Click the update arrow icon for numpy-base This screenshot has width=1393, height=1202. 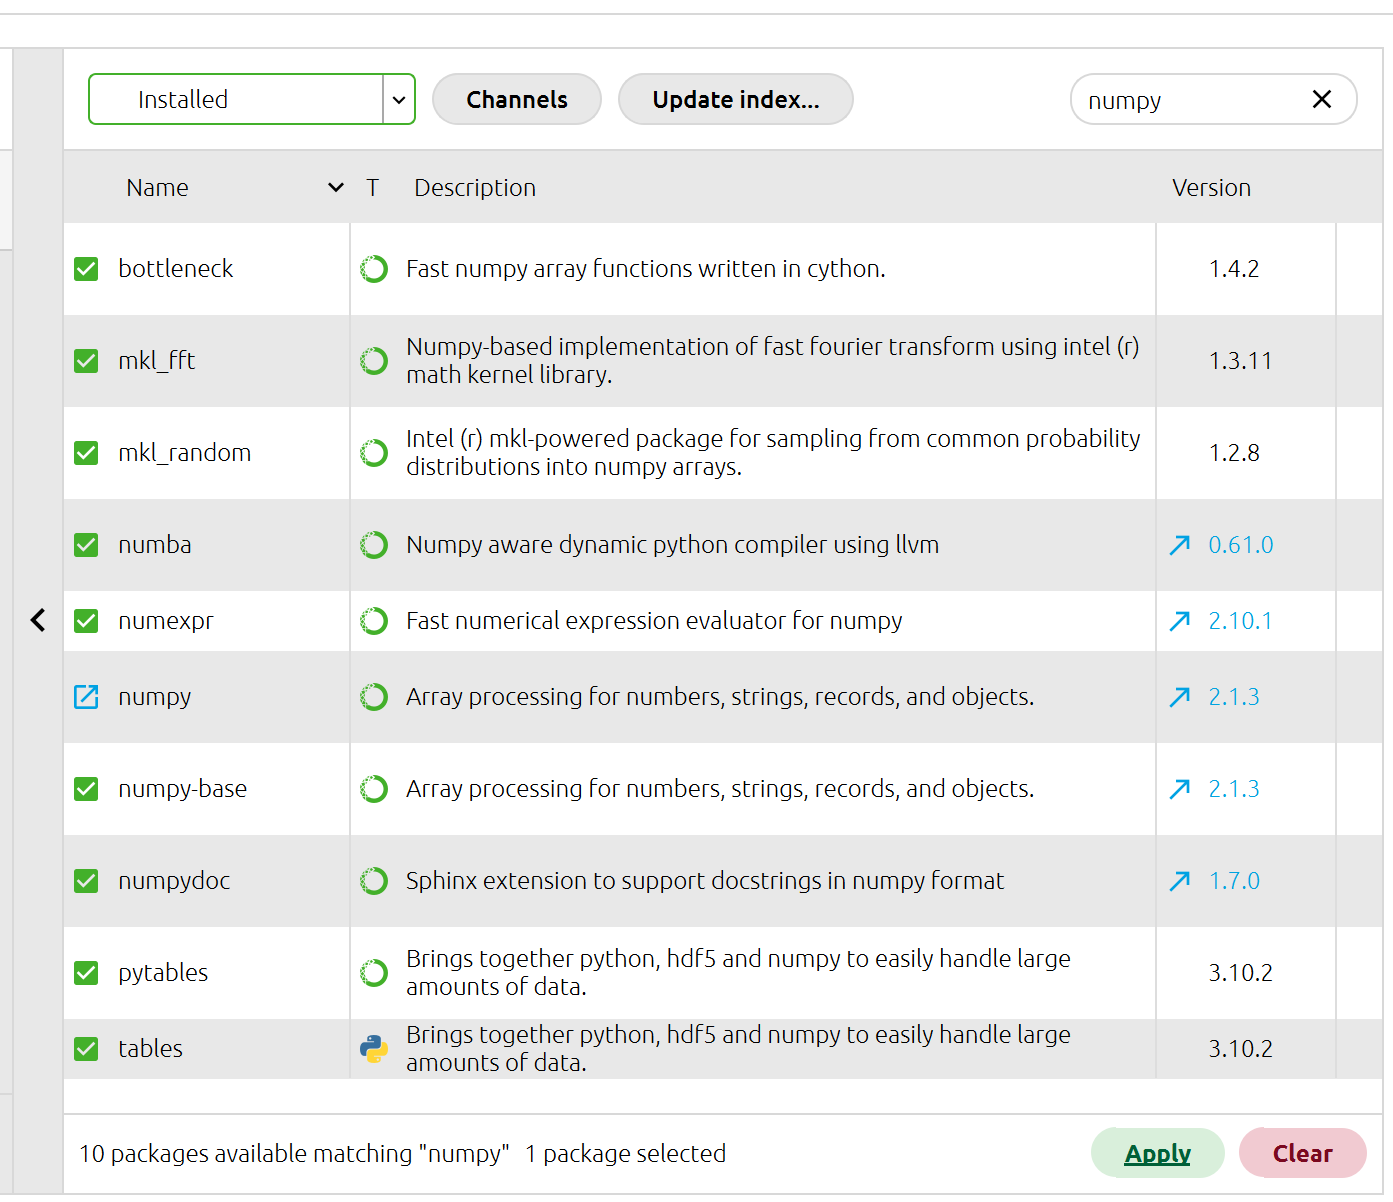pos(1180,789)
